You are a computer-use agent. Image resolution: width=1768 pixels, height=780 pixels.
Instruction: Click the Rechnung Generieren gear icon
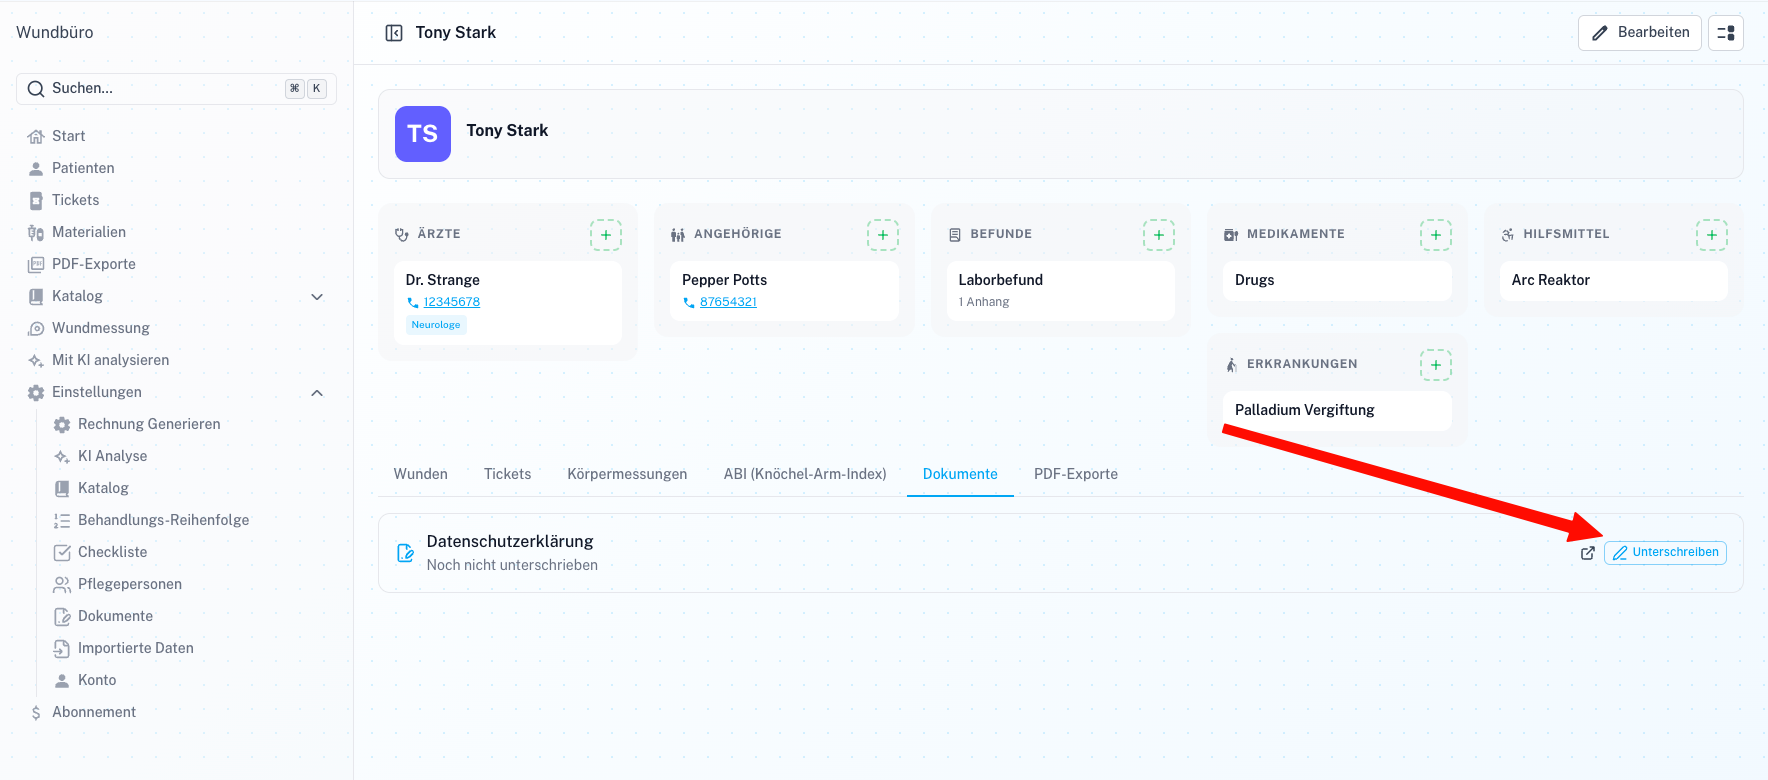pos(62,425)
